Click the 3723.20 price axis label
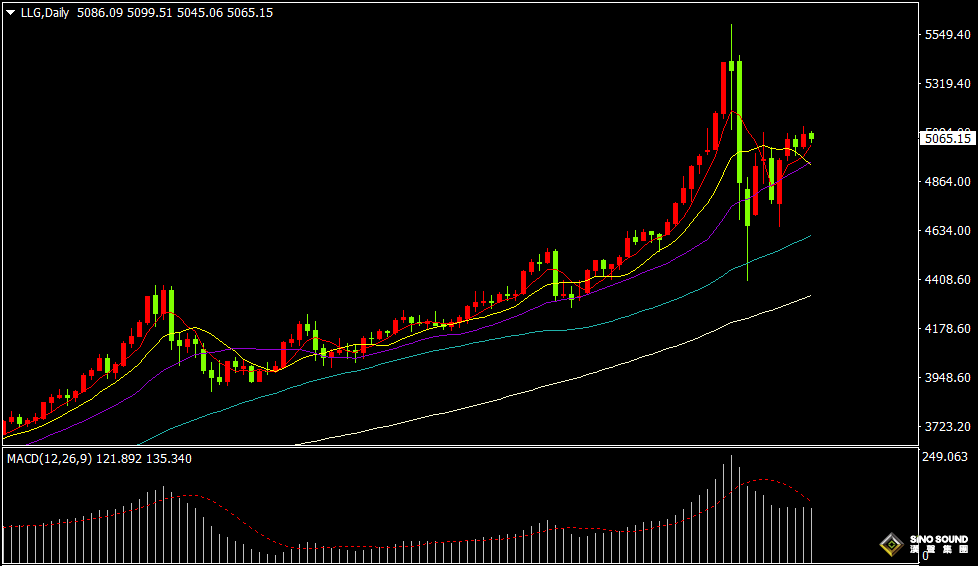This screenshot has width=978, height=566. click(x=947, y=427)
